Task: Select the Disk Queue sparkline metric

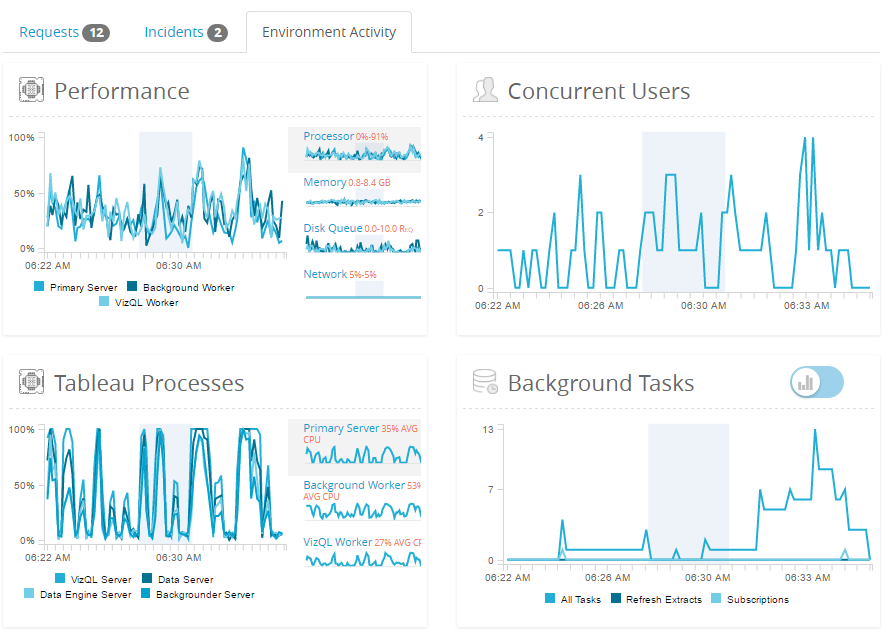Action: click(x=362, y=237)
